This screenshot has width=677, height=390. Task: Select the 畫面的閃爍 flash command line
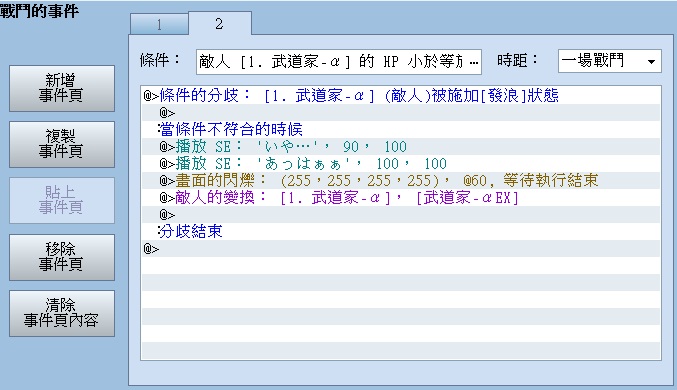(x=401, y=181)
